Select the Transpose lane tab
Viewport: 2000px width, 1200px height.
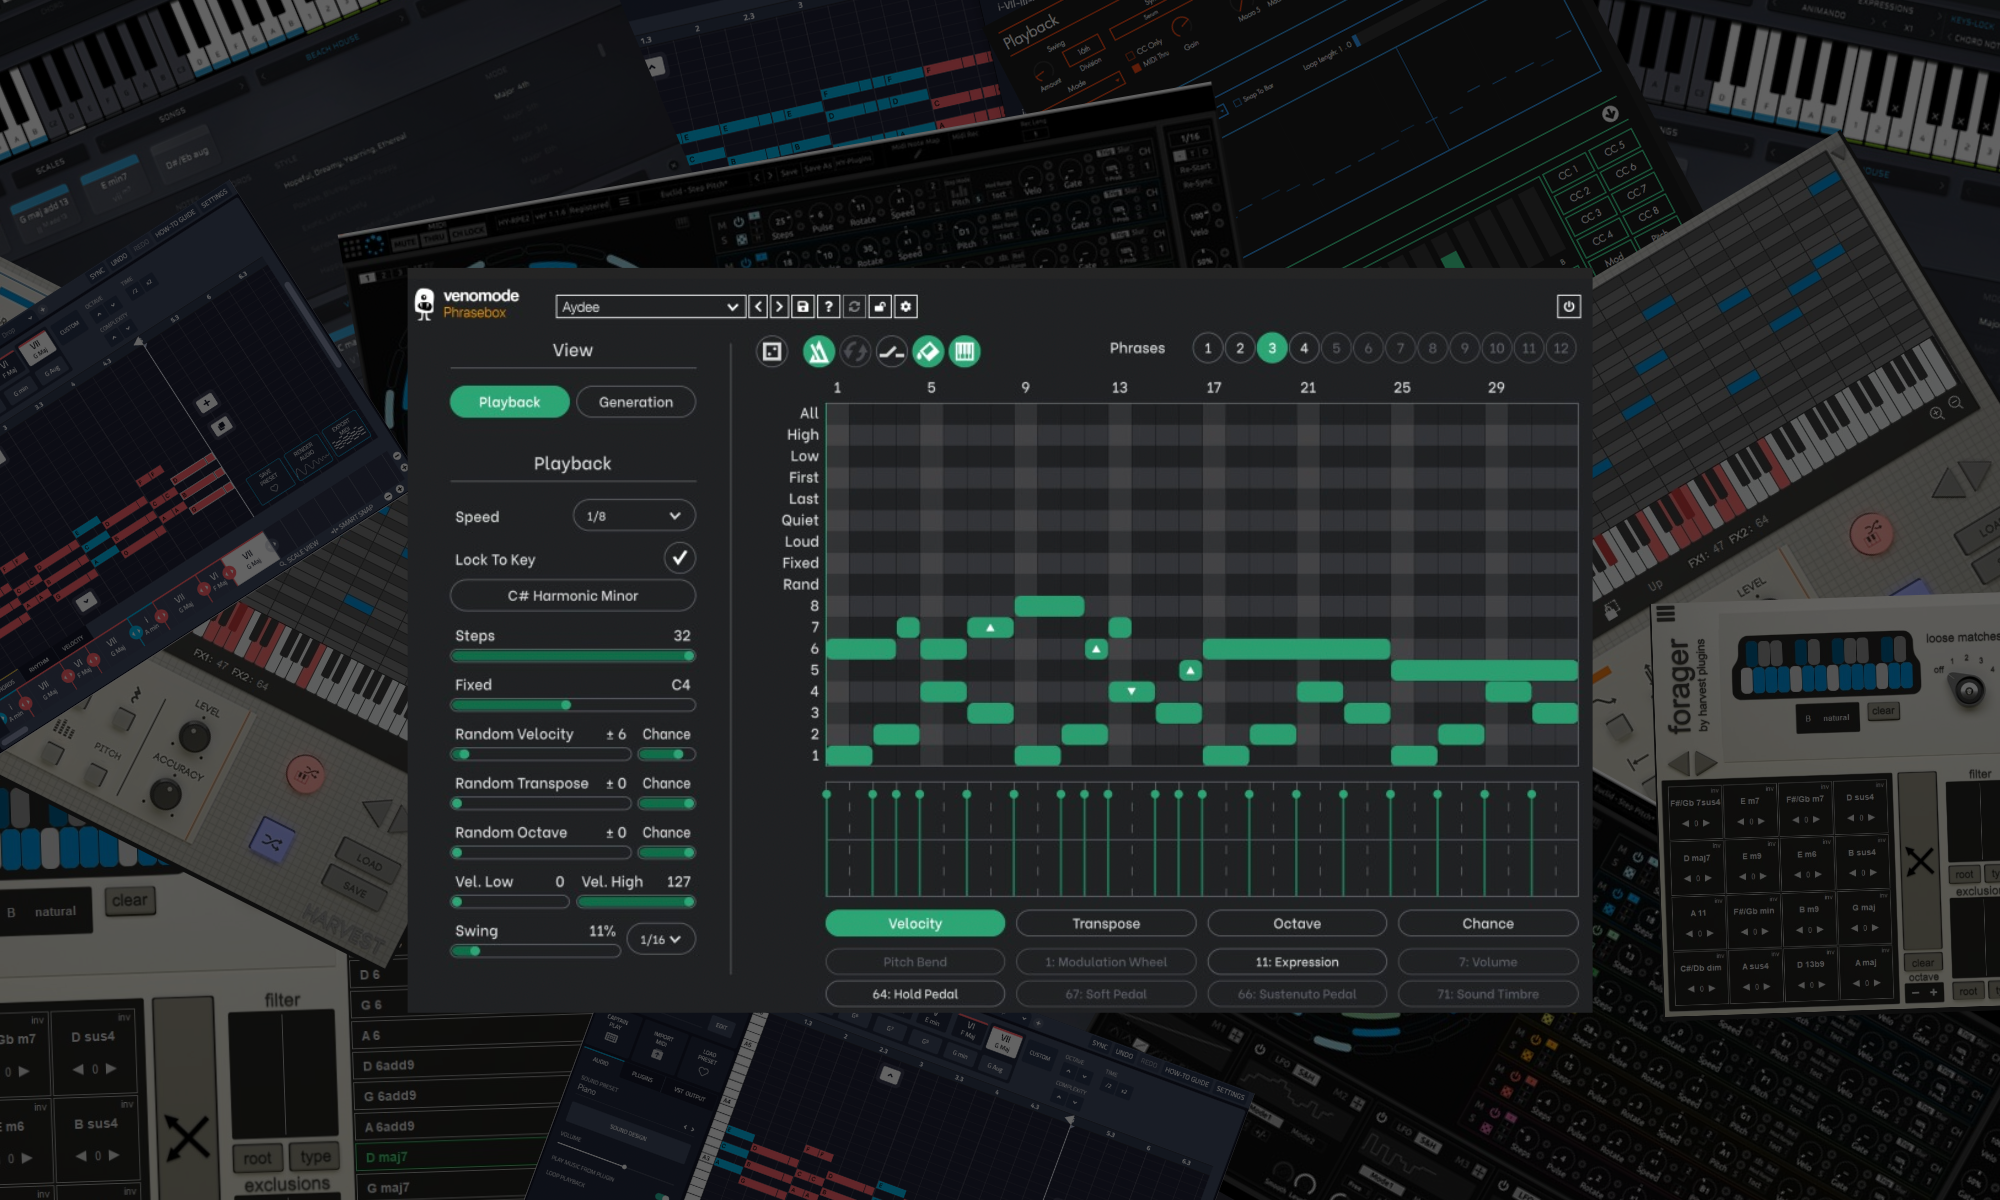(1105, 923)
